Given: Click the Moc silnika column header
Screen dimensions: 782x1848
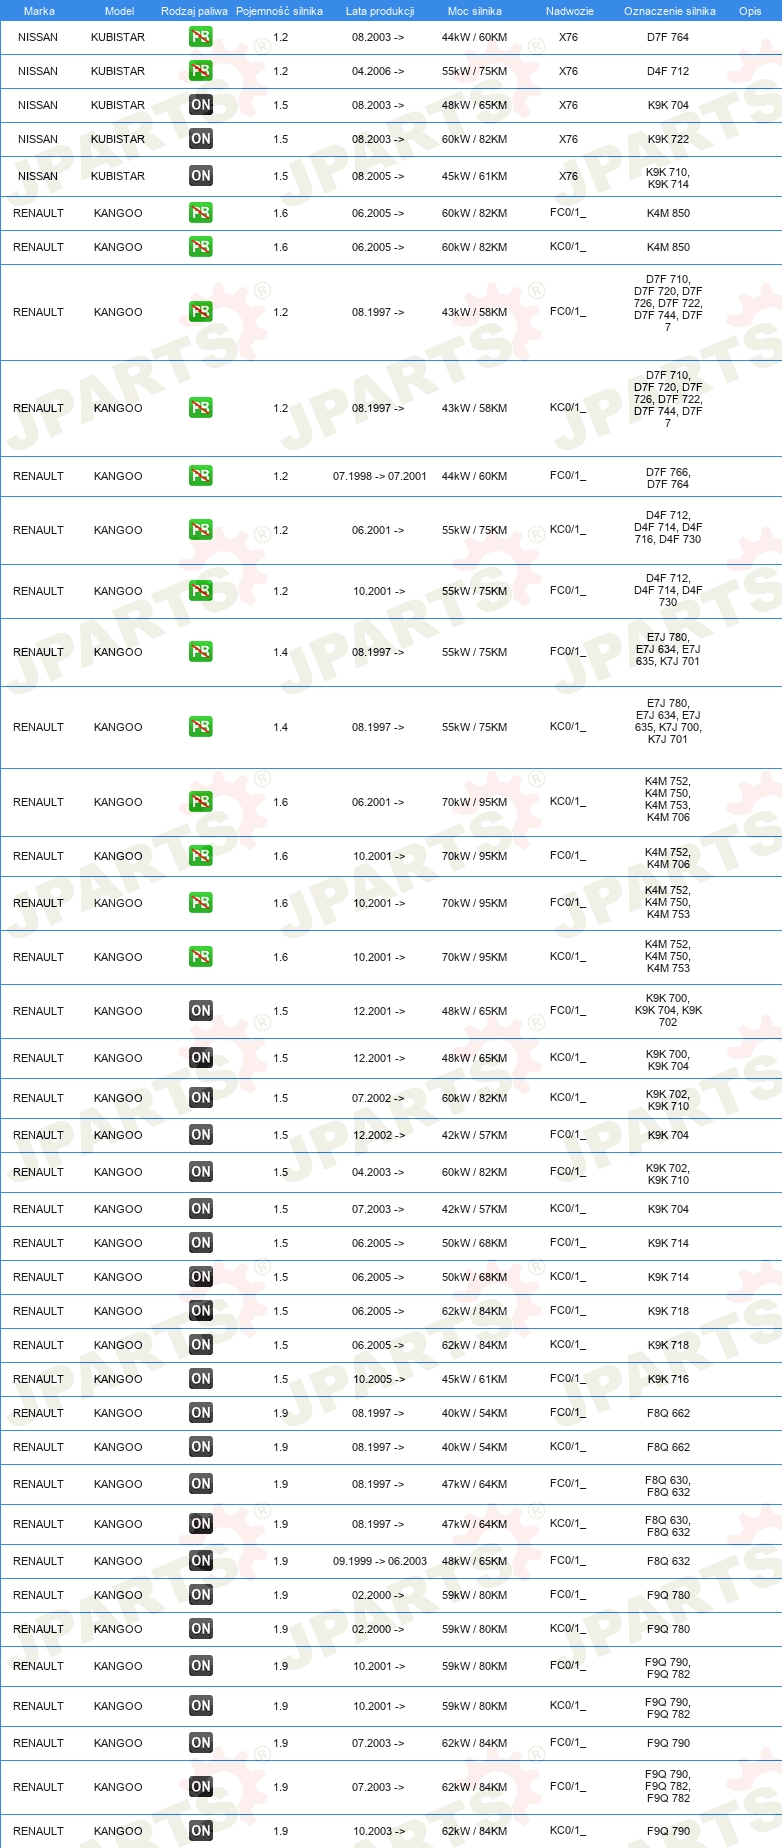Looking at the screenshot, I should point(475,11).
